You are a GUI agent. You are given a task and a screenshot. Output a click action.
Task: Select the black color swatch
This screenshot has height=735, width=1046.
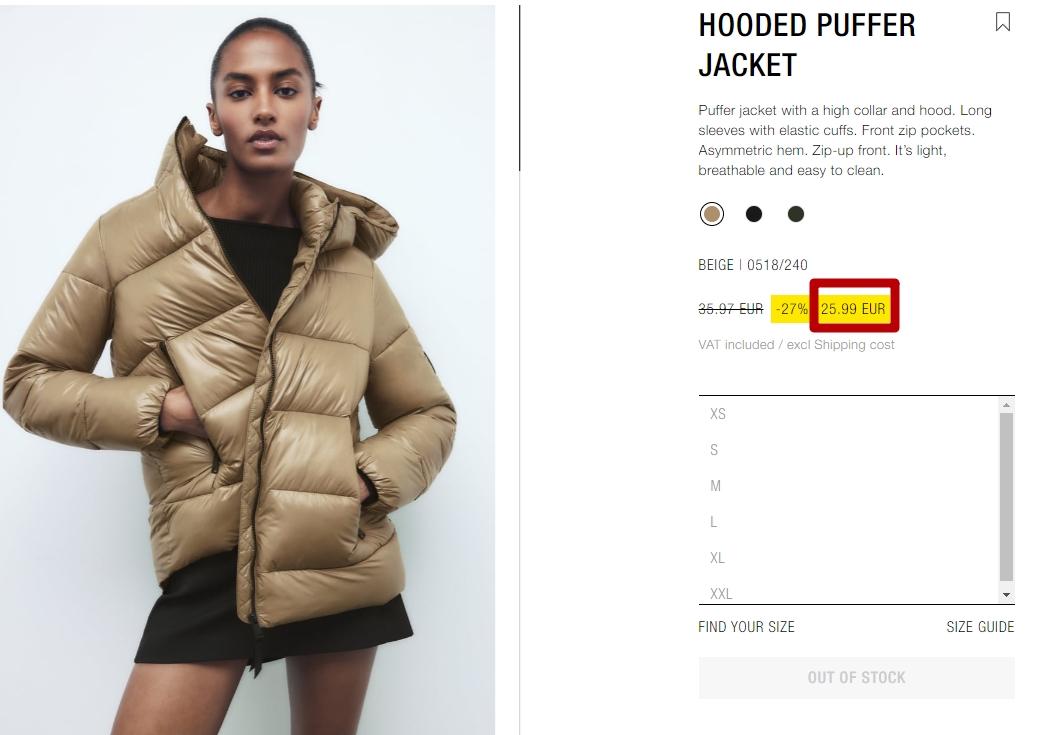click(754, 214)
